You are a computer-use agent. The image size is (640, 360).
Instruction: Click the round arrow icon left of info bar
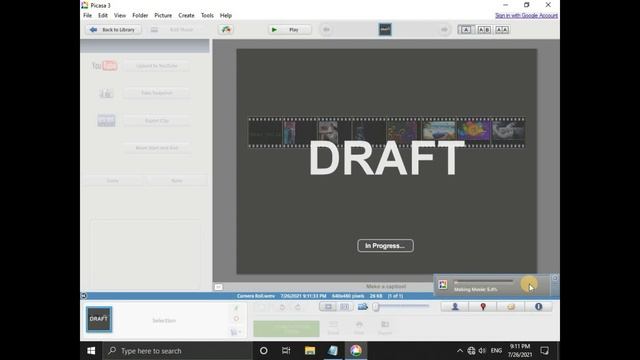84,296
